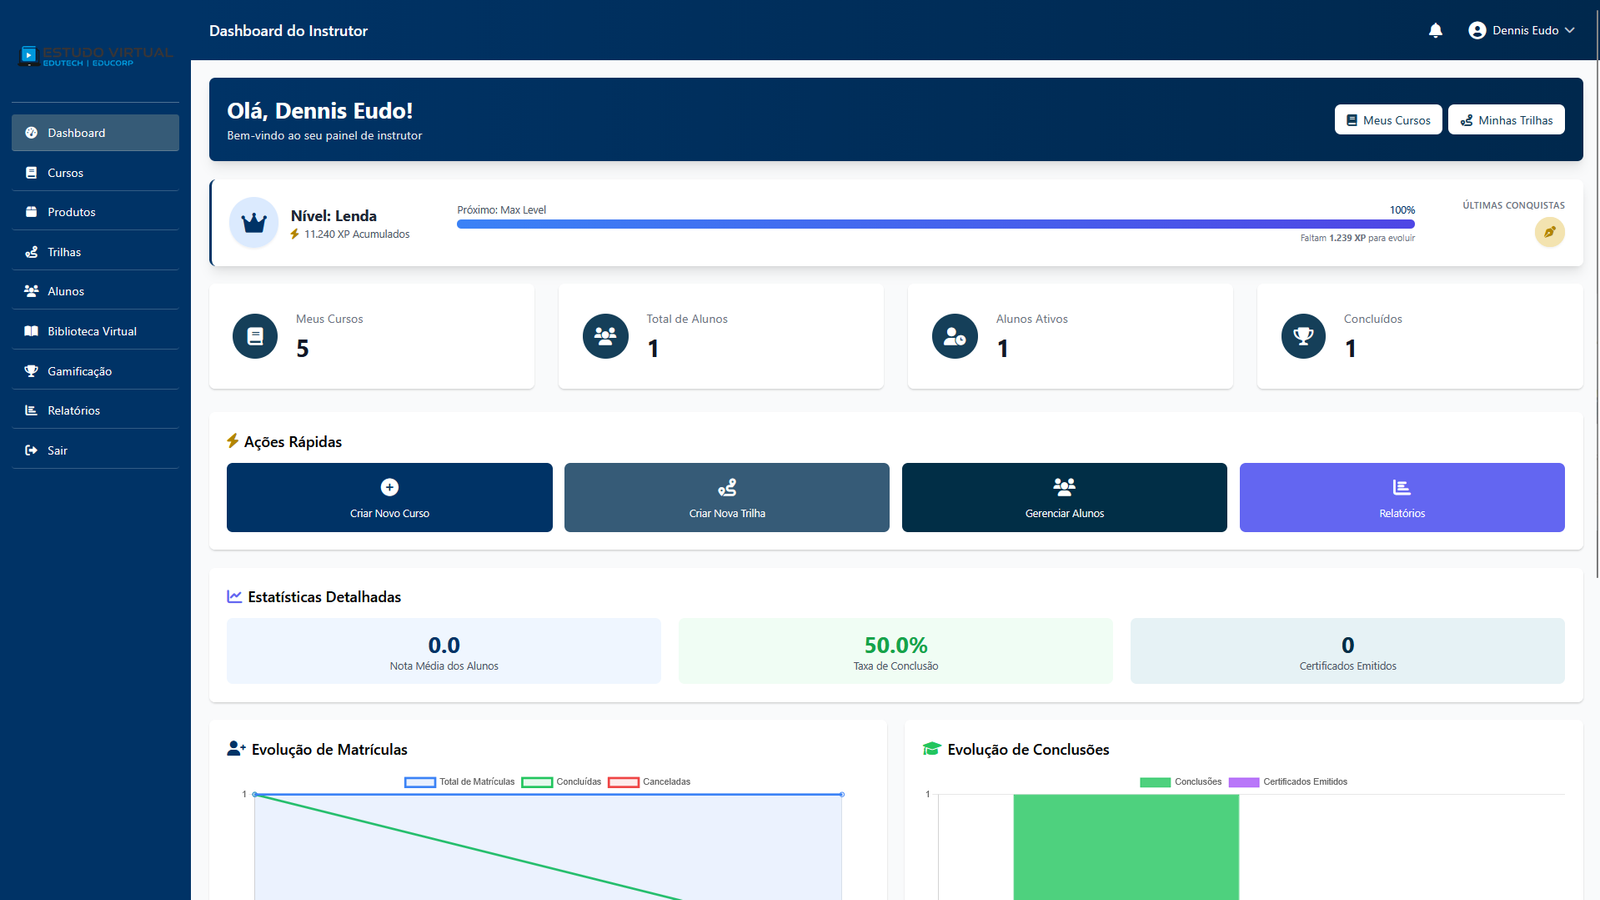Image resolution: width=1600 pixels, height=900 pixels.
Task: Open the Estudo Virtual logo menu
Action: (x=95, y=56)
